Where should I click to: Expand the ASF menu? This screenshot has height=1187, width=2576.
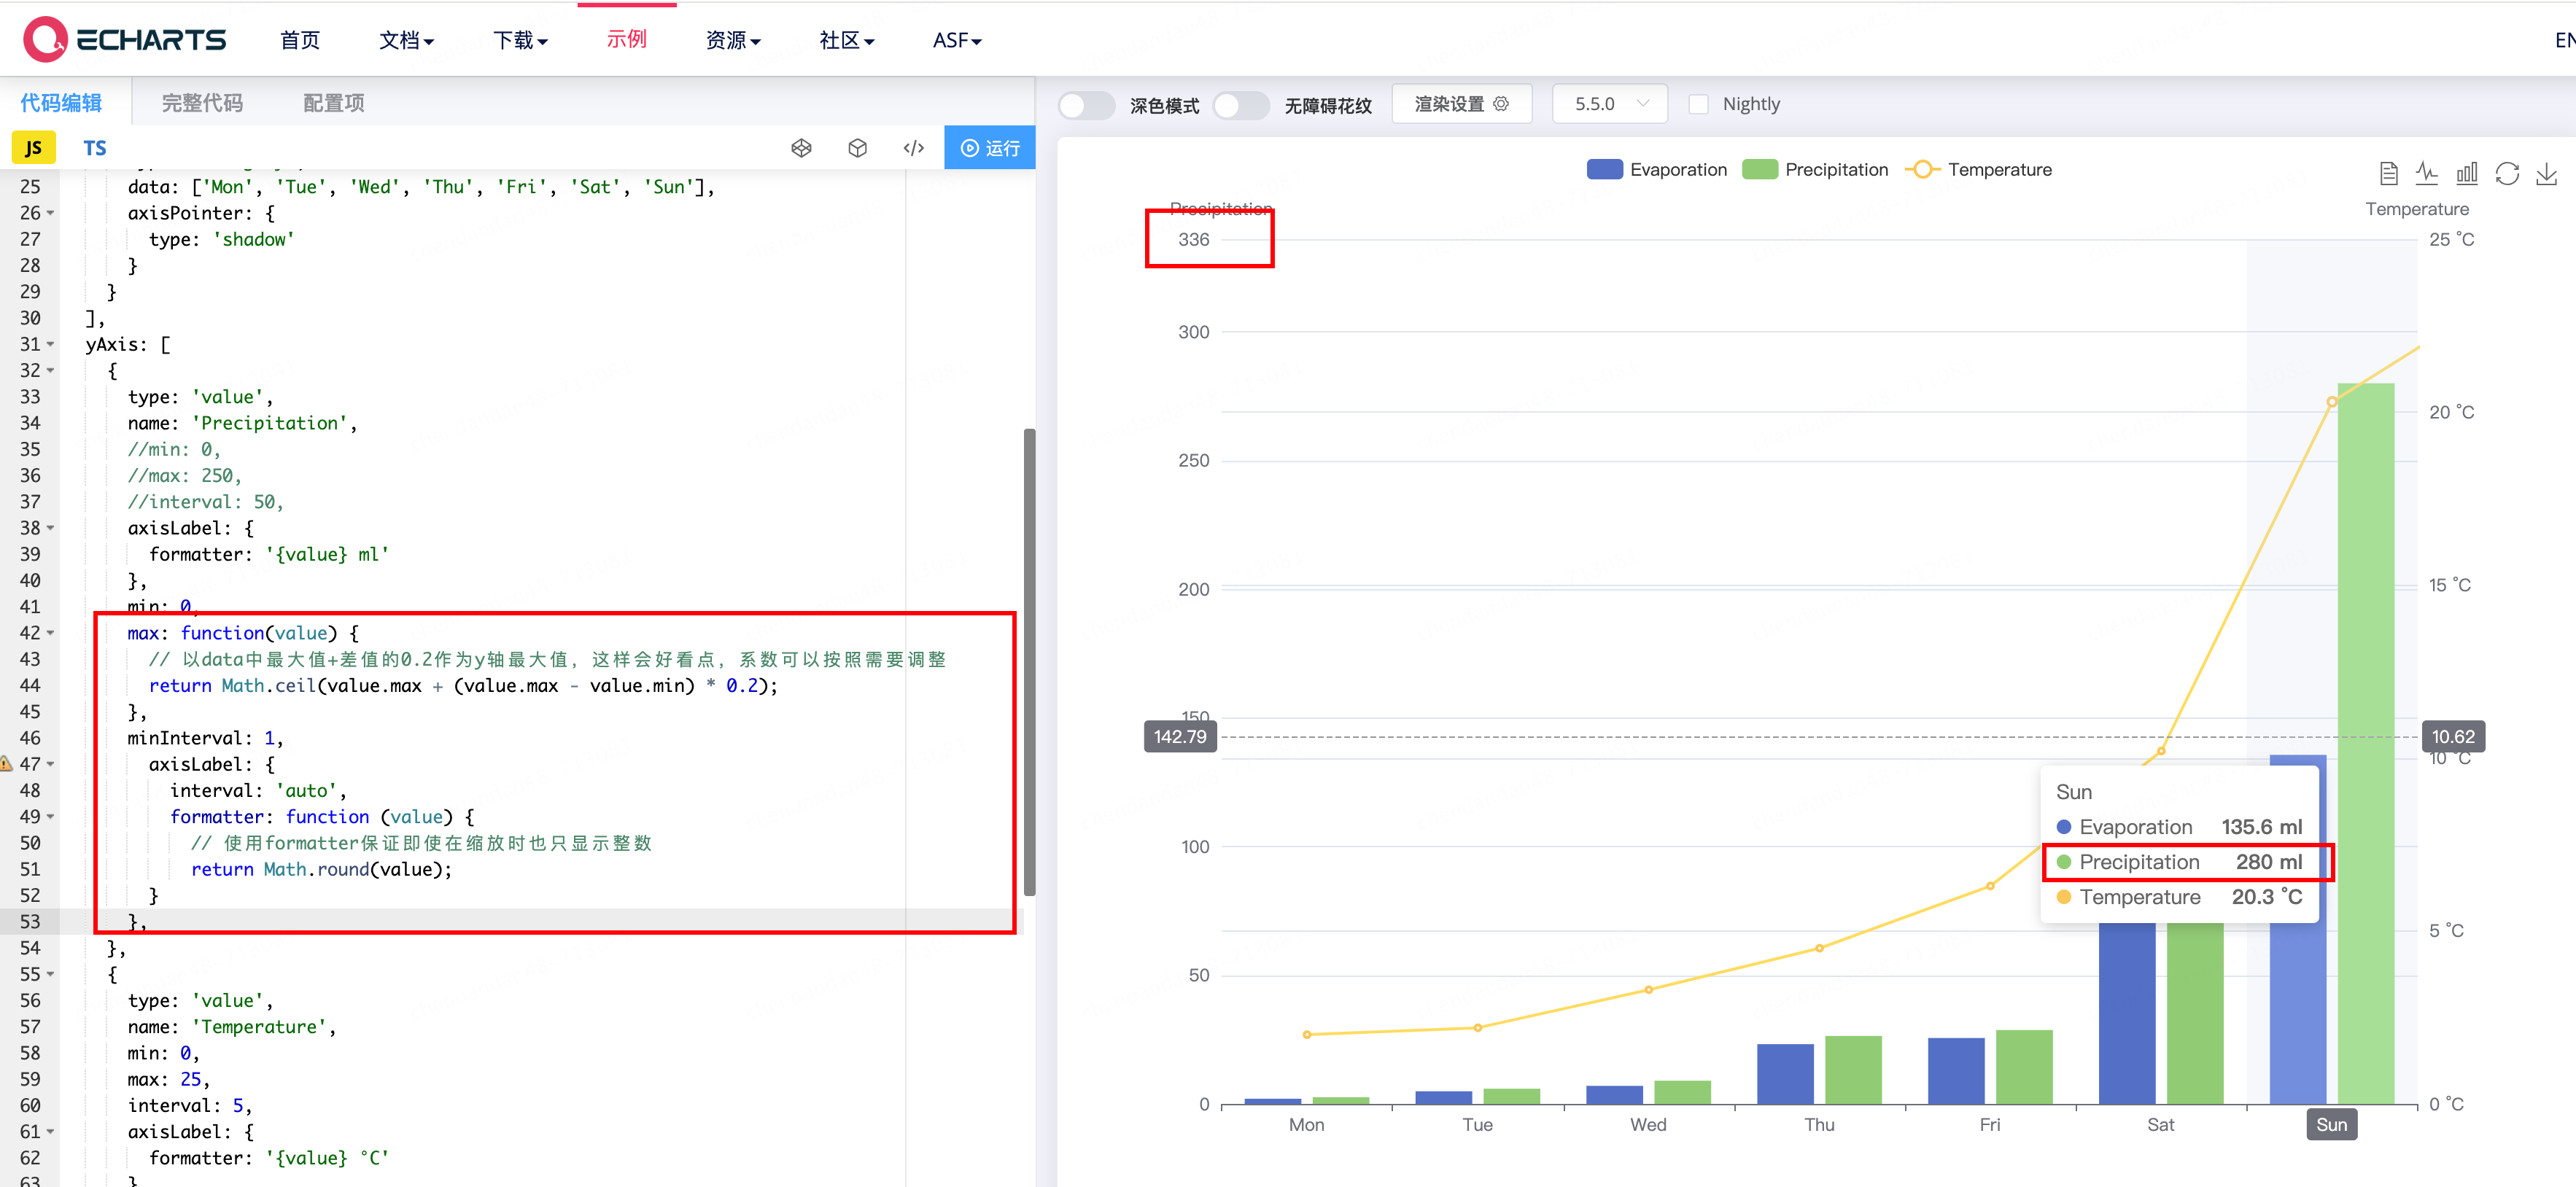coord(957,40)
